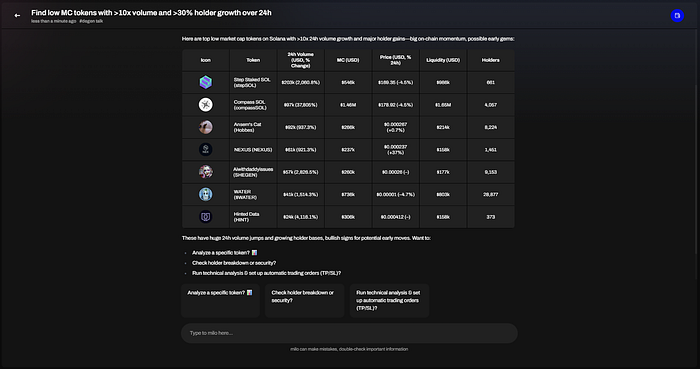Click the back arrow icon

17,16
